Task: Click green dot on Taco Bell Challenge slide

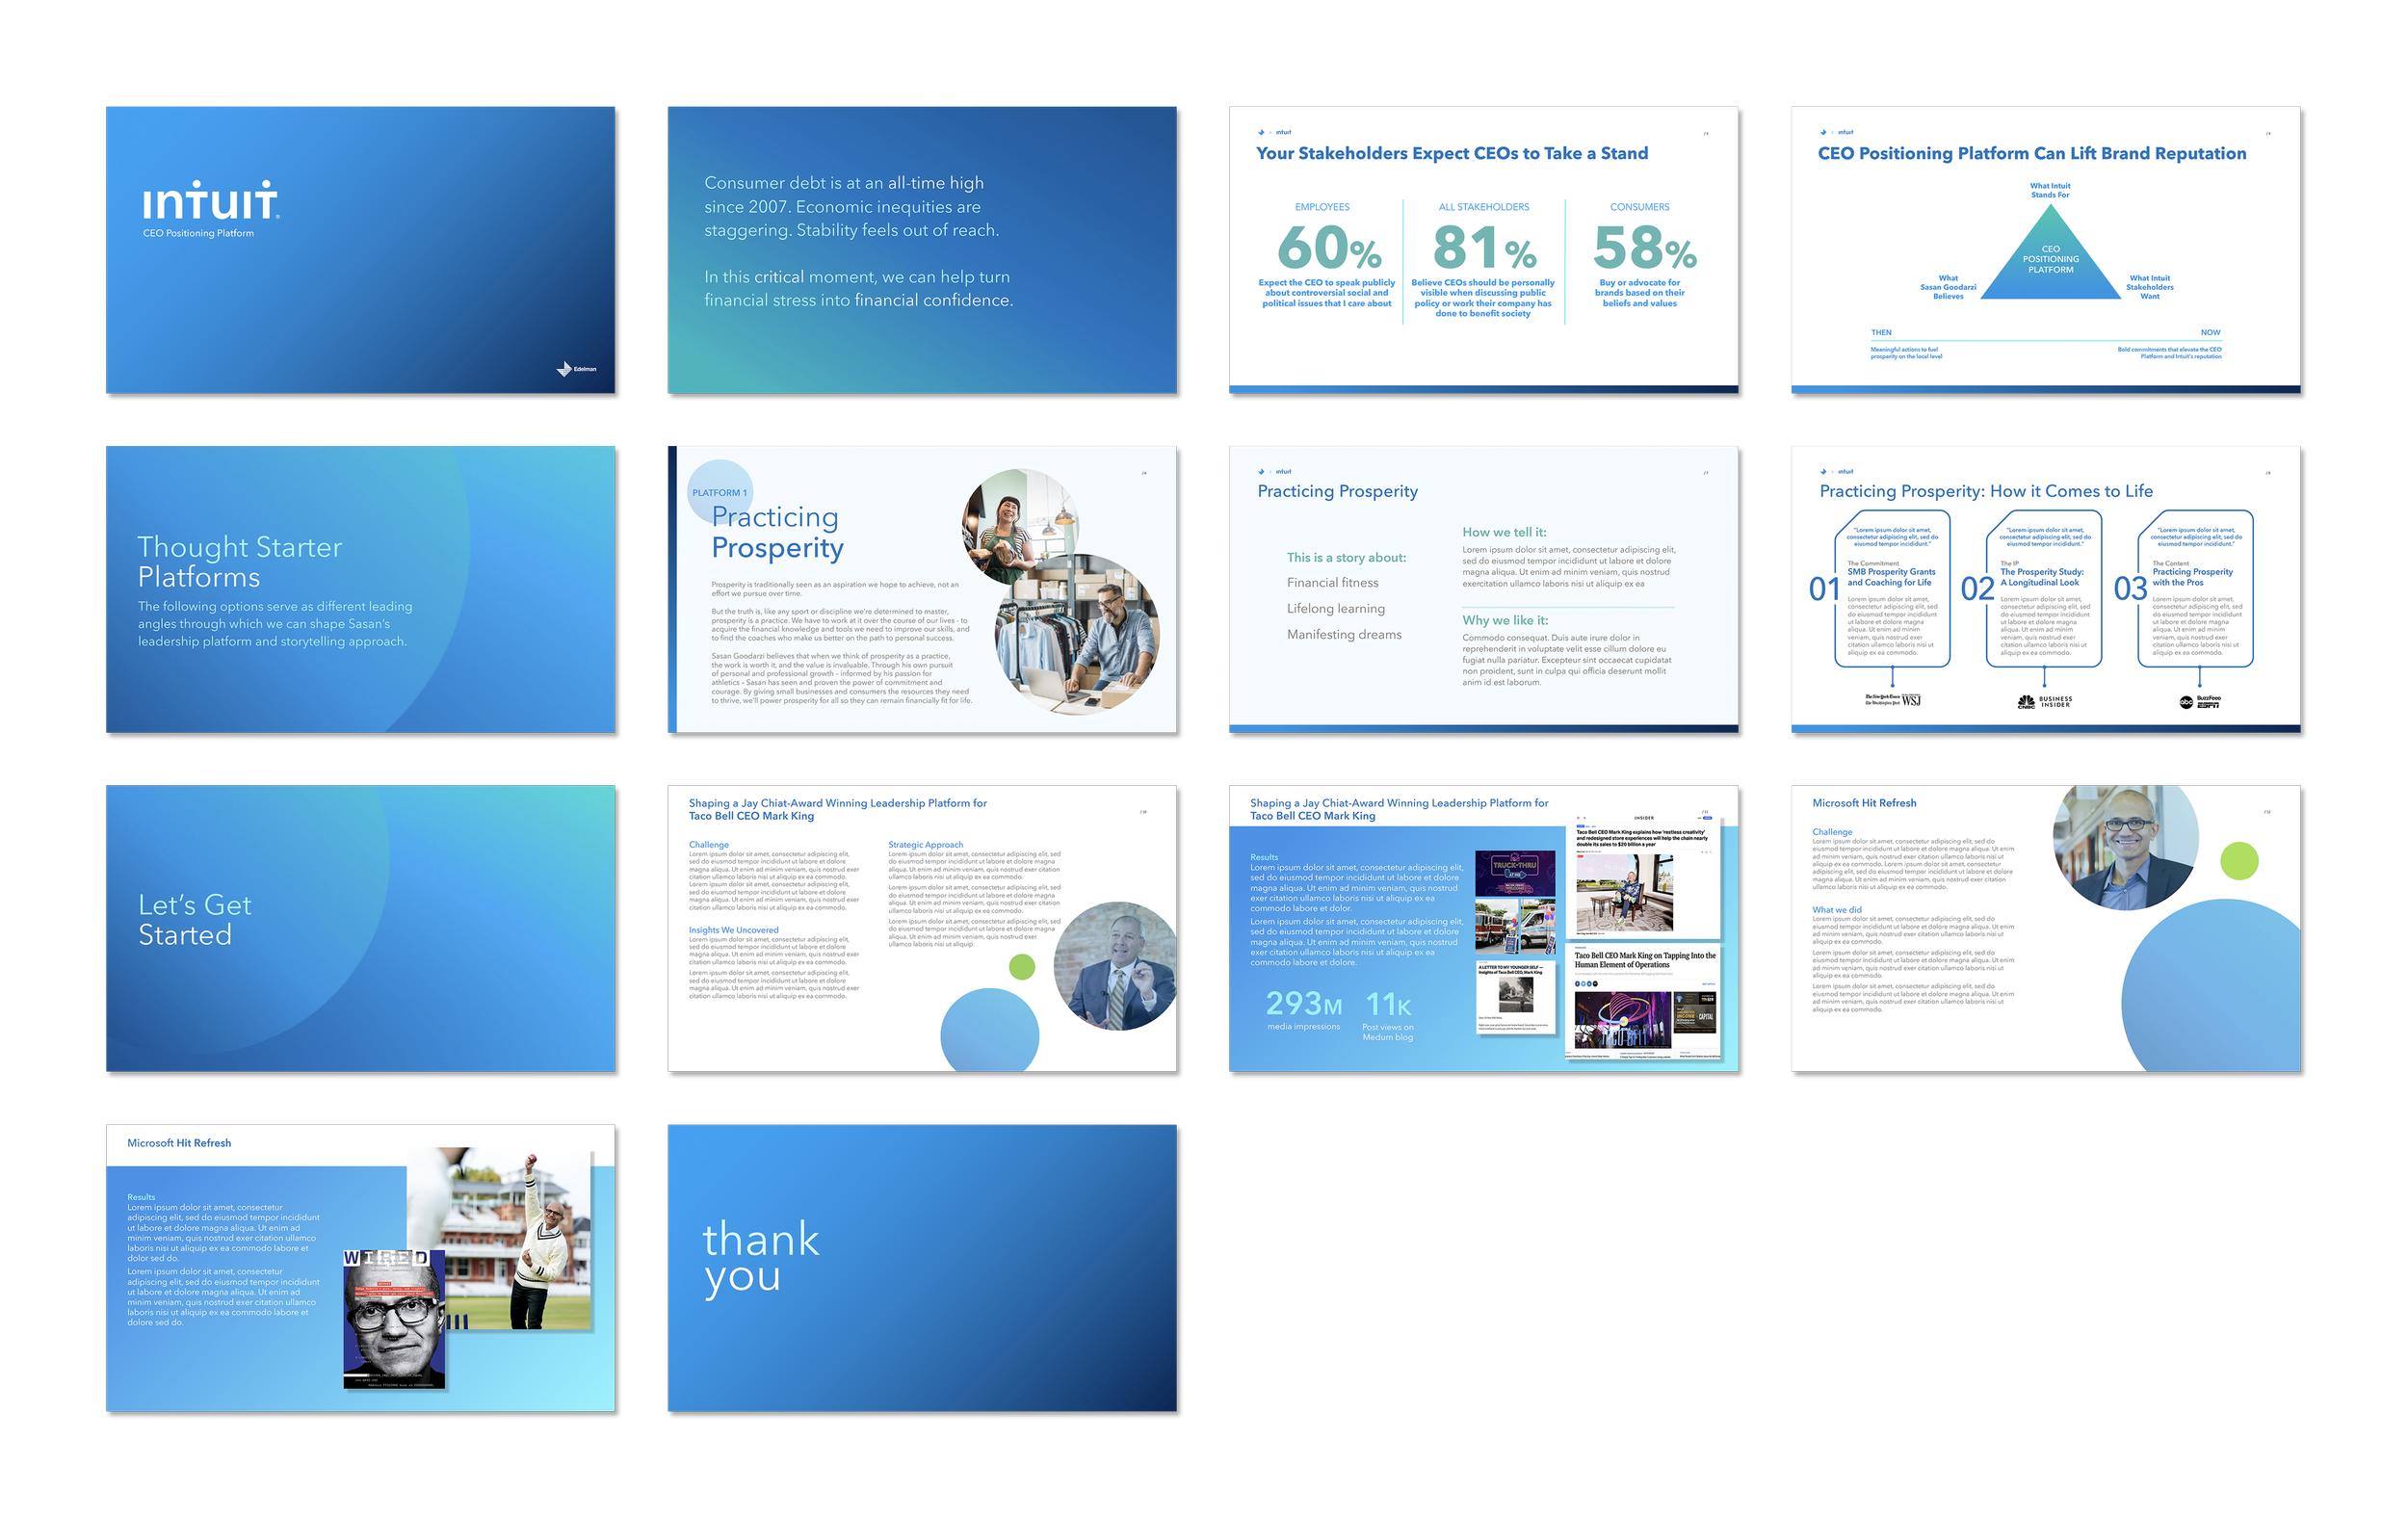Action: tap(1021, 967)
